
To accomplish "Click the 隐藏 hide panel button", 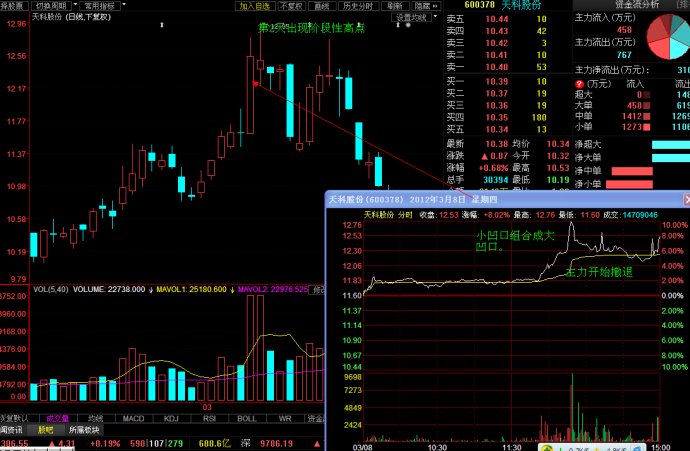I will 426,6.
